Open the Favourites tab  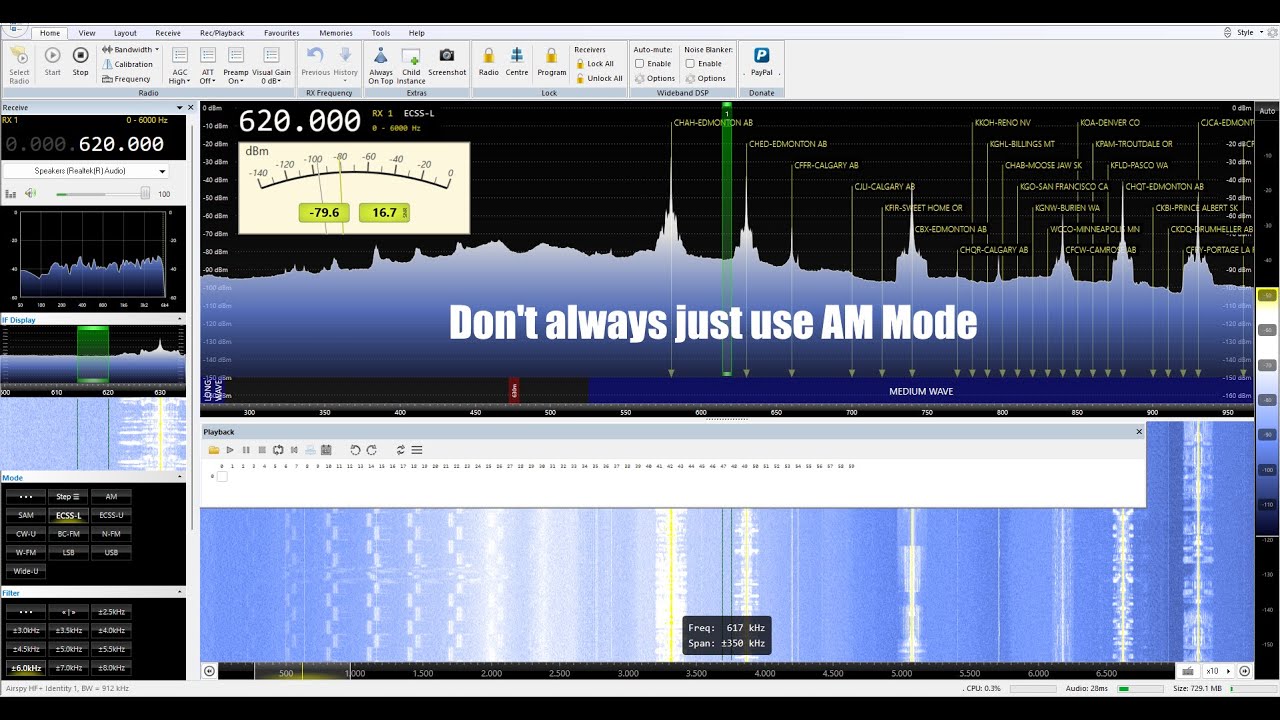(282, 33)
